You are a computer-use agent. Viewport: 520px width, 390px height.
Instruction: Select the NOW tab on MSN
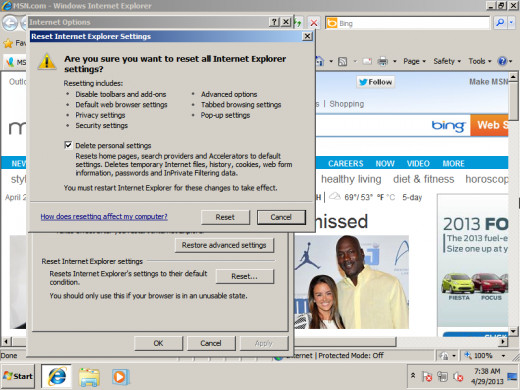pyautogui.click(x=385, y=164)
